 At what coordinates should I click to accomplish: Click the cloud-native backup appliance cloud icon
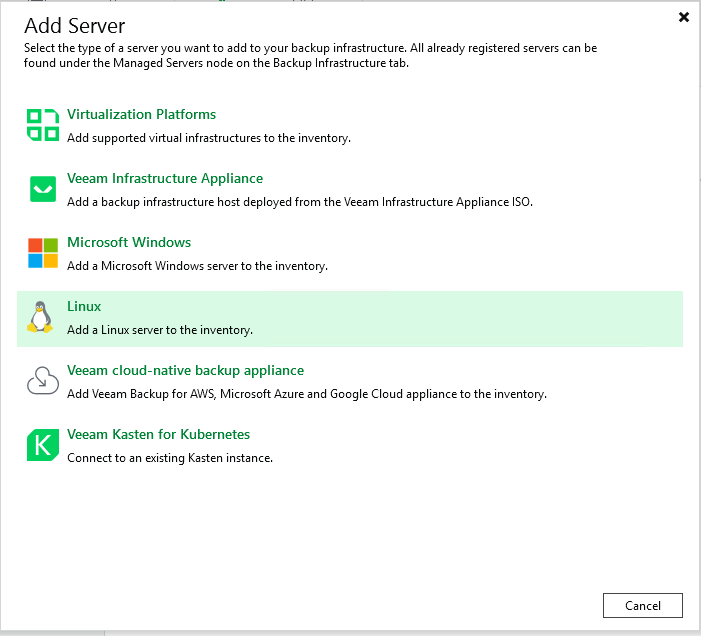pos(42,381)
